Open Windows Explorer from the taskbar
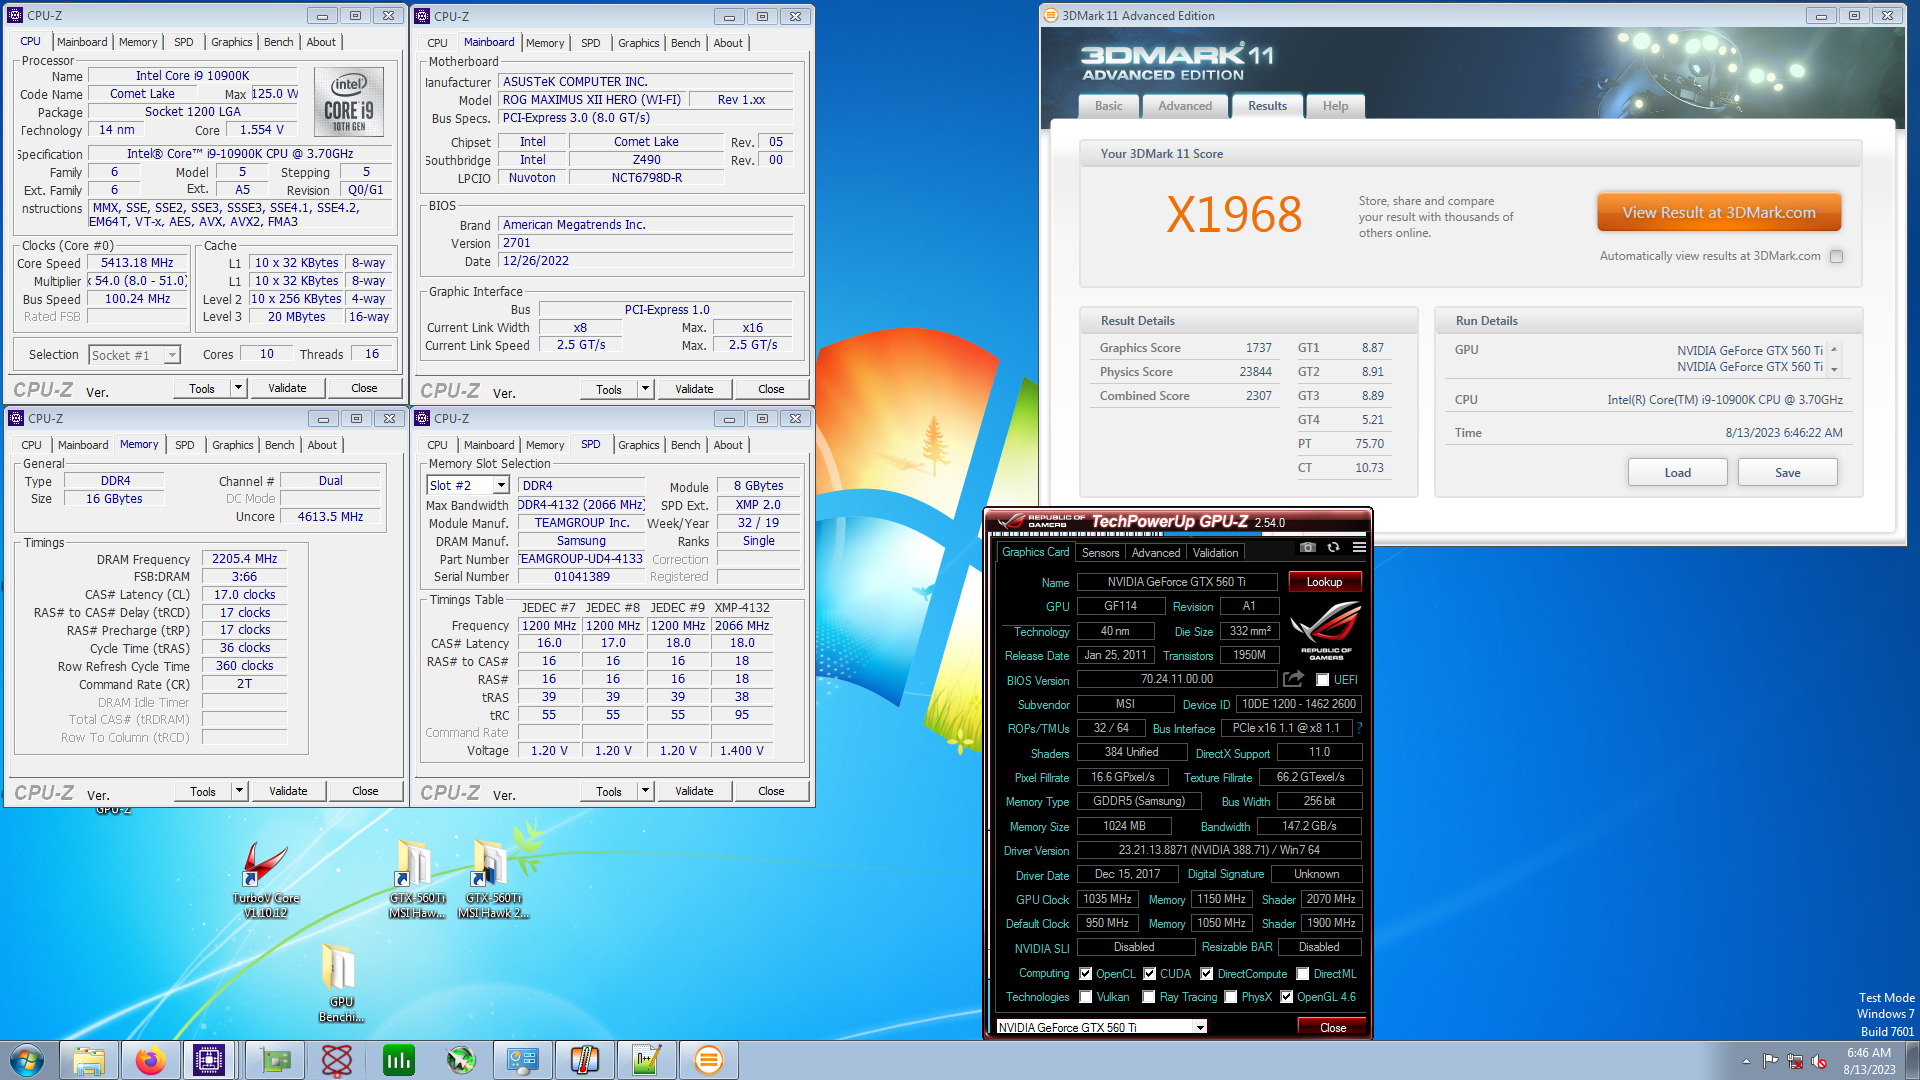 click(x=89, y=1060)
